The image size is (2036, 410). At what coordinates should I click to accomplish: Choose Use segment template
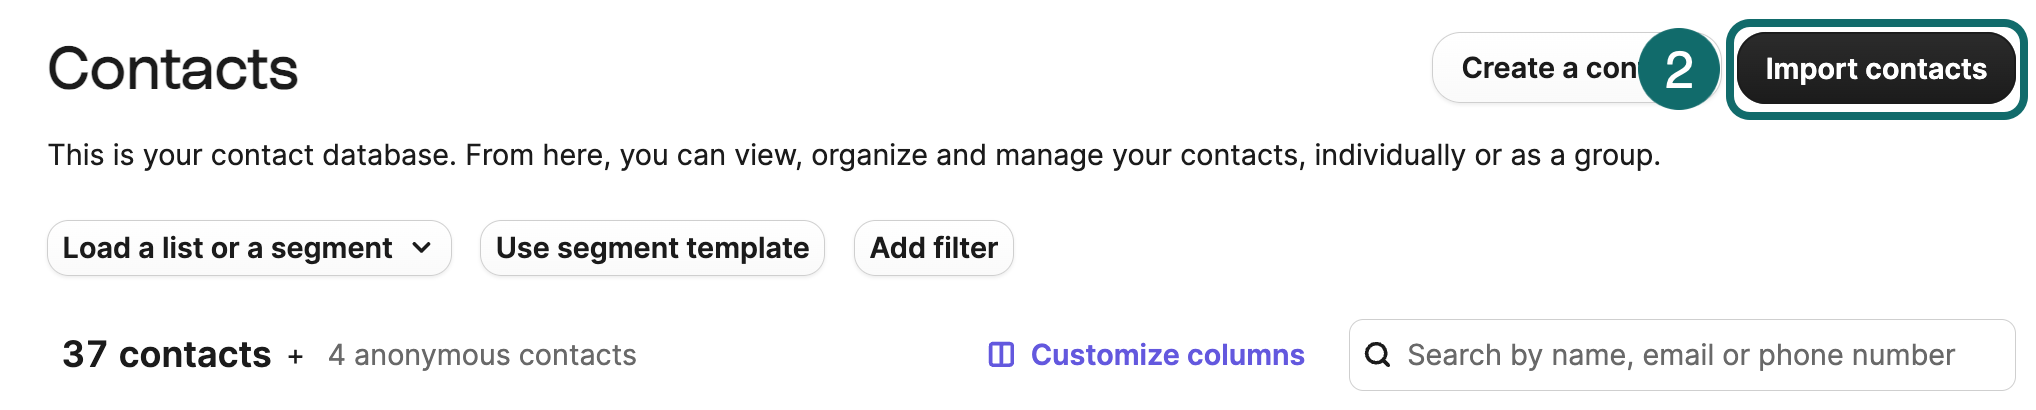(652, 248)
